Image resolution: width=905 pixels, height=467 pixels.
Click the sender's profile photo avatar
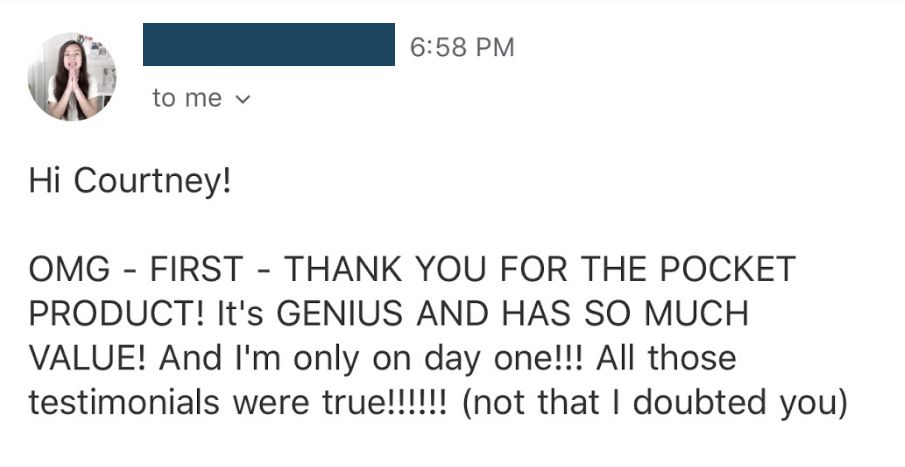72,77
